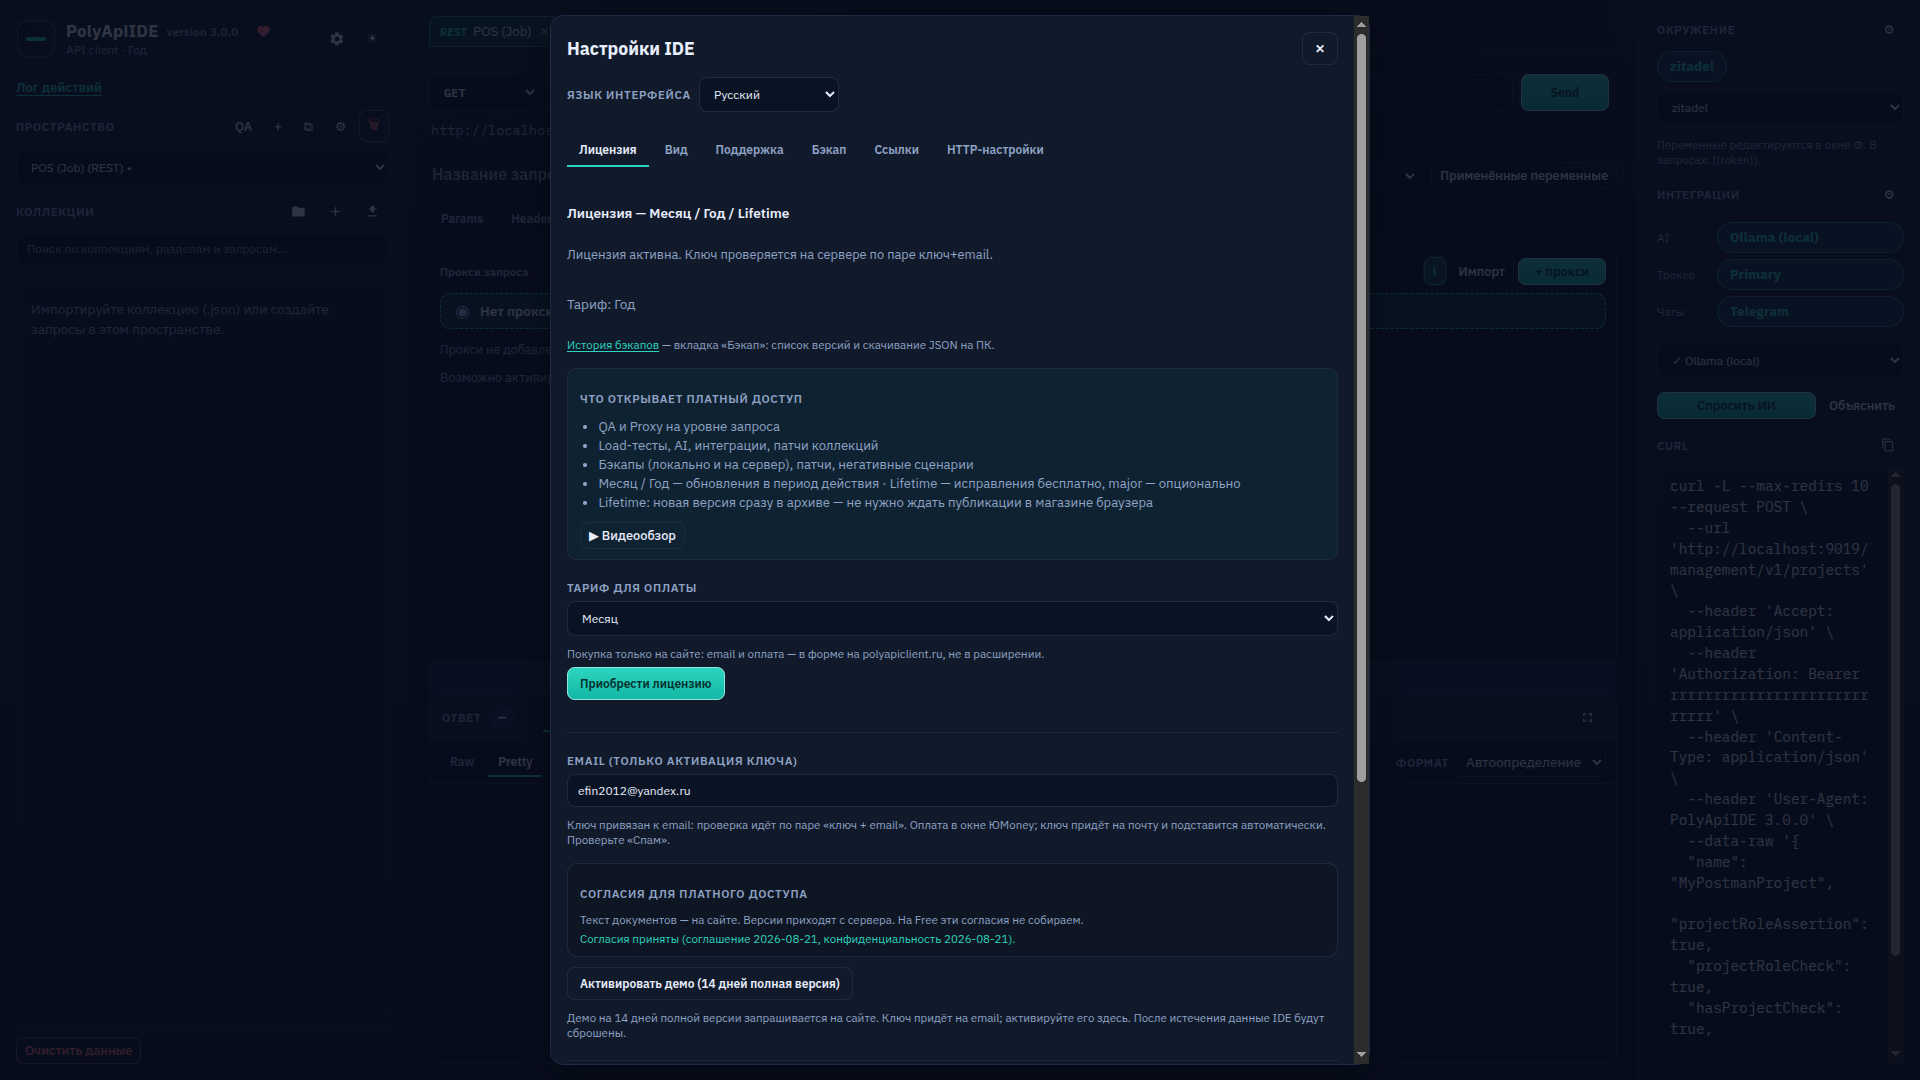The height and width of the screenshot is (1080, 1920).
Task: Copy the cURL snippet with copy icon
Action: [x=1887, y=445]
